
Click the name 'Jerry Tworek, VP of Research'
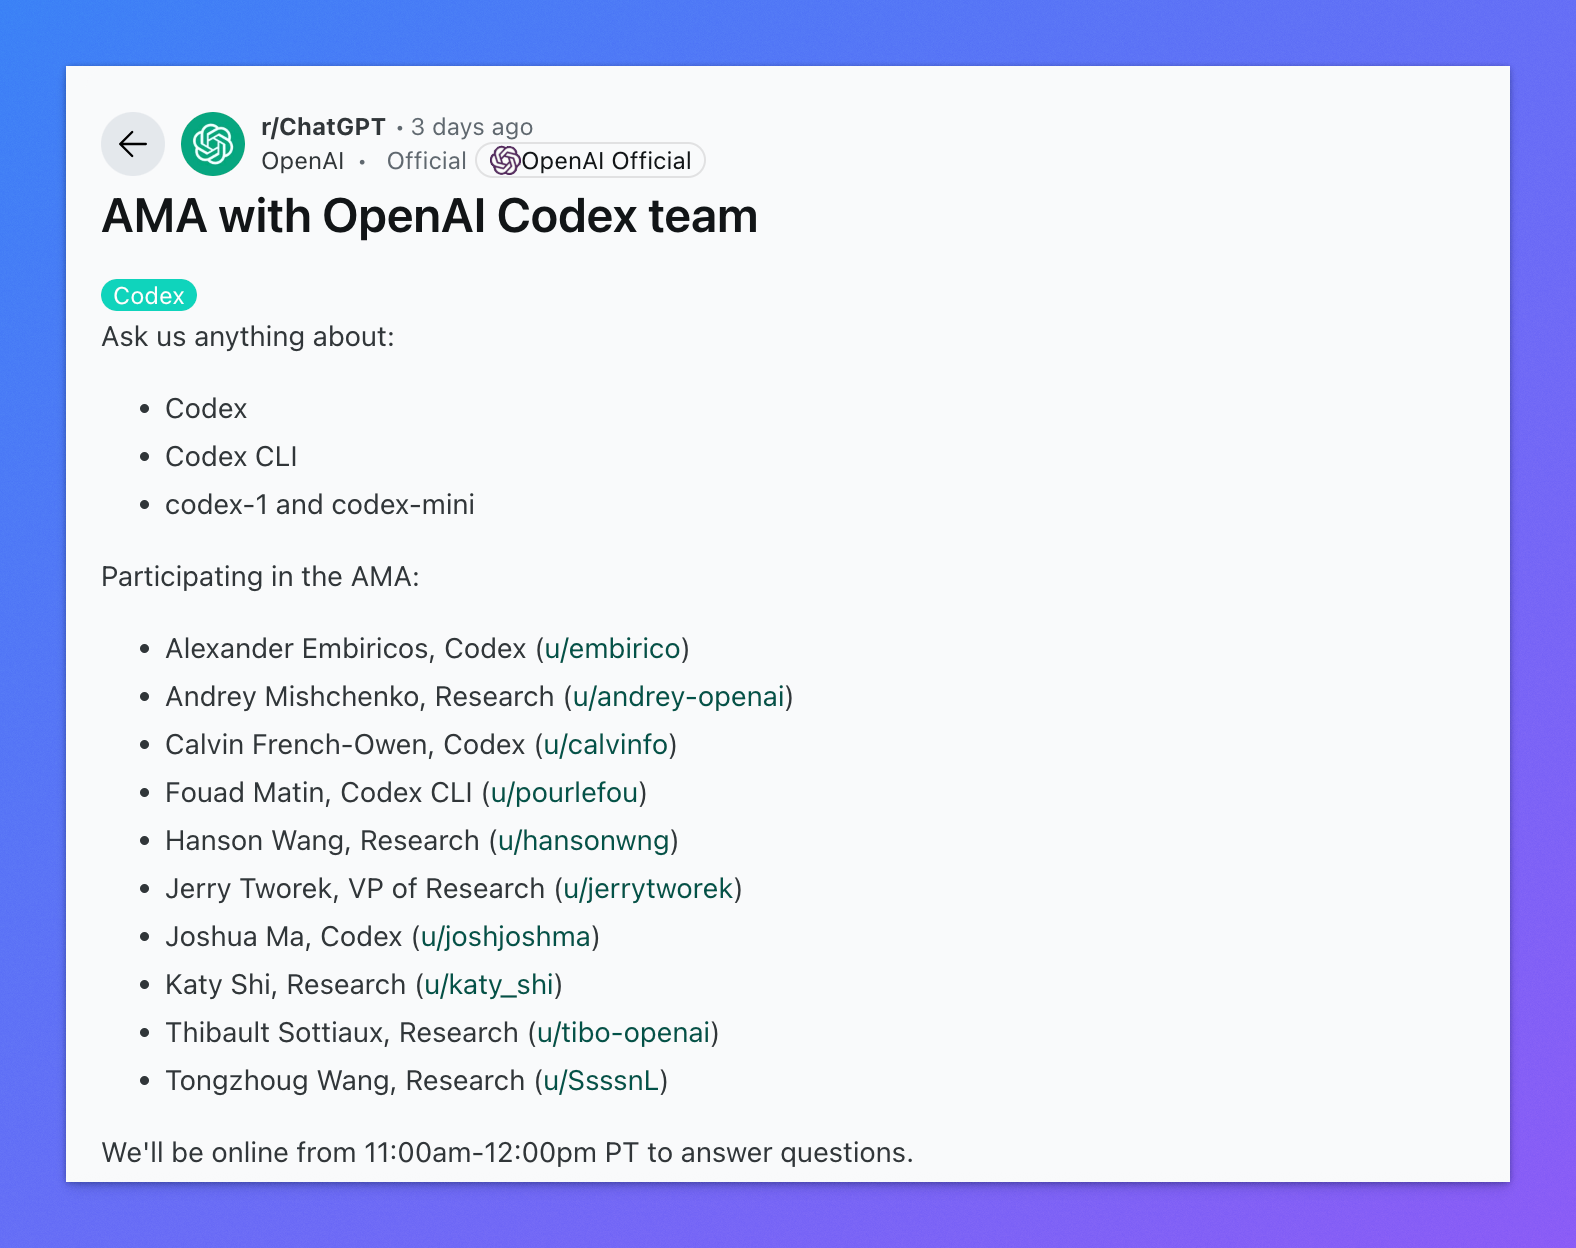(355, 889)
